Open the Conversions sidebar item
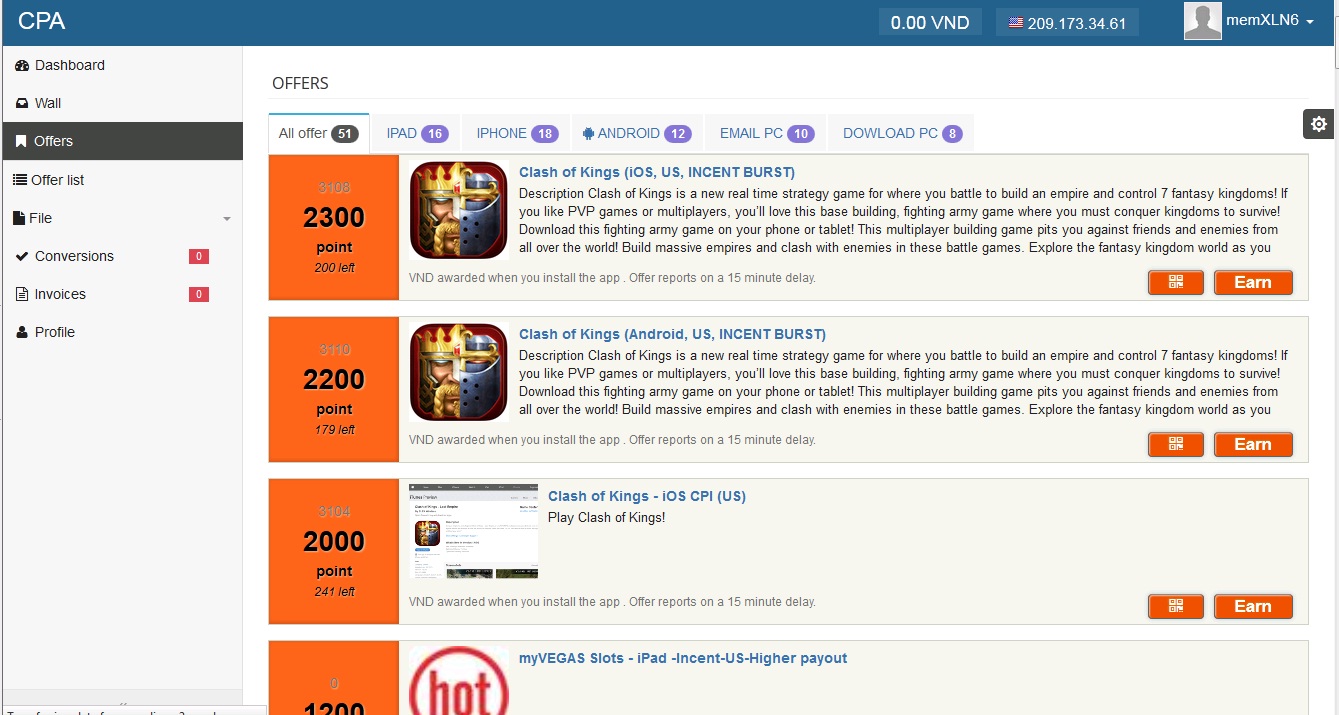 (x=122, y=256)
